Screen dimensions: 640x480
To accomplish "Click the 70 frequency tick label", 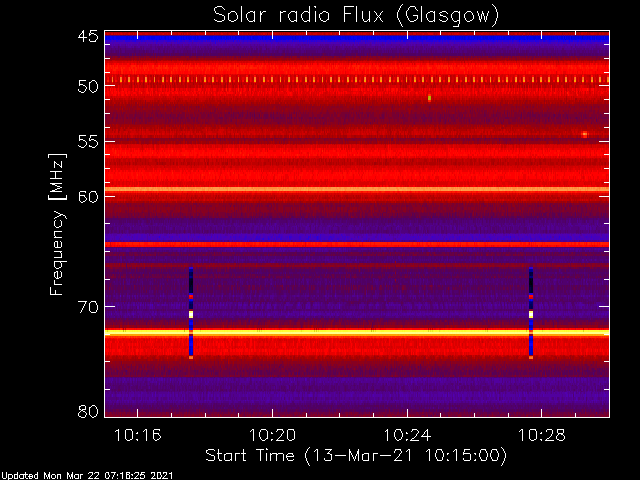I will (x=88, y=307).
